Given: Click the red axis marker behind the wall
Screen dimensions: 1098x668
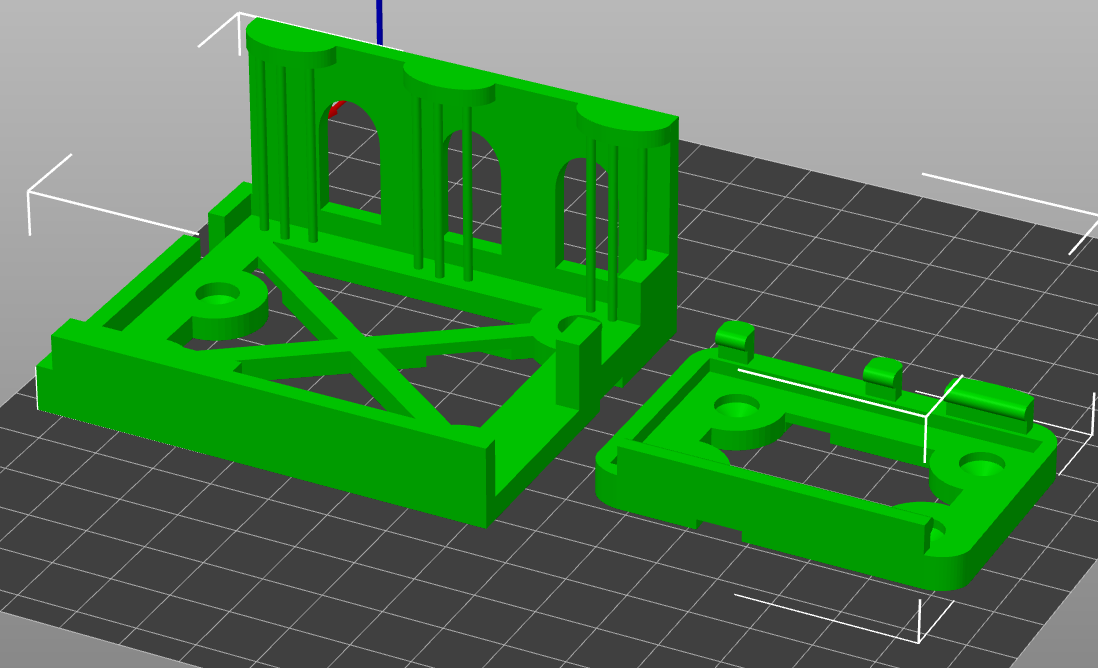Looking at the screenshot, I should 337,106.
